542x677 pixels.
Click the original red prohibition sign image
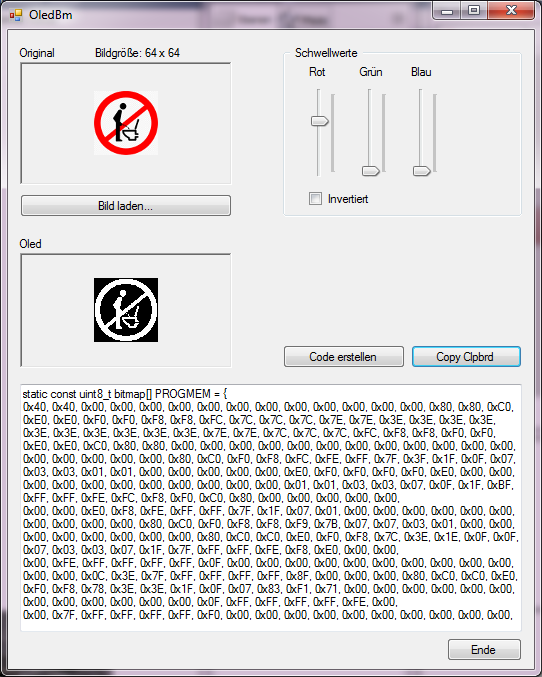(x=126, y=123)
